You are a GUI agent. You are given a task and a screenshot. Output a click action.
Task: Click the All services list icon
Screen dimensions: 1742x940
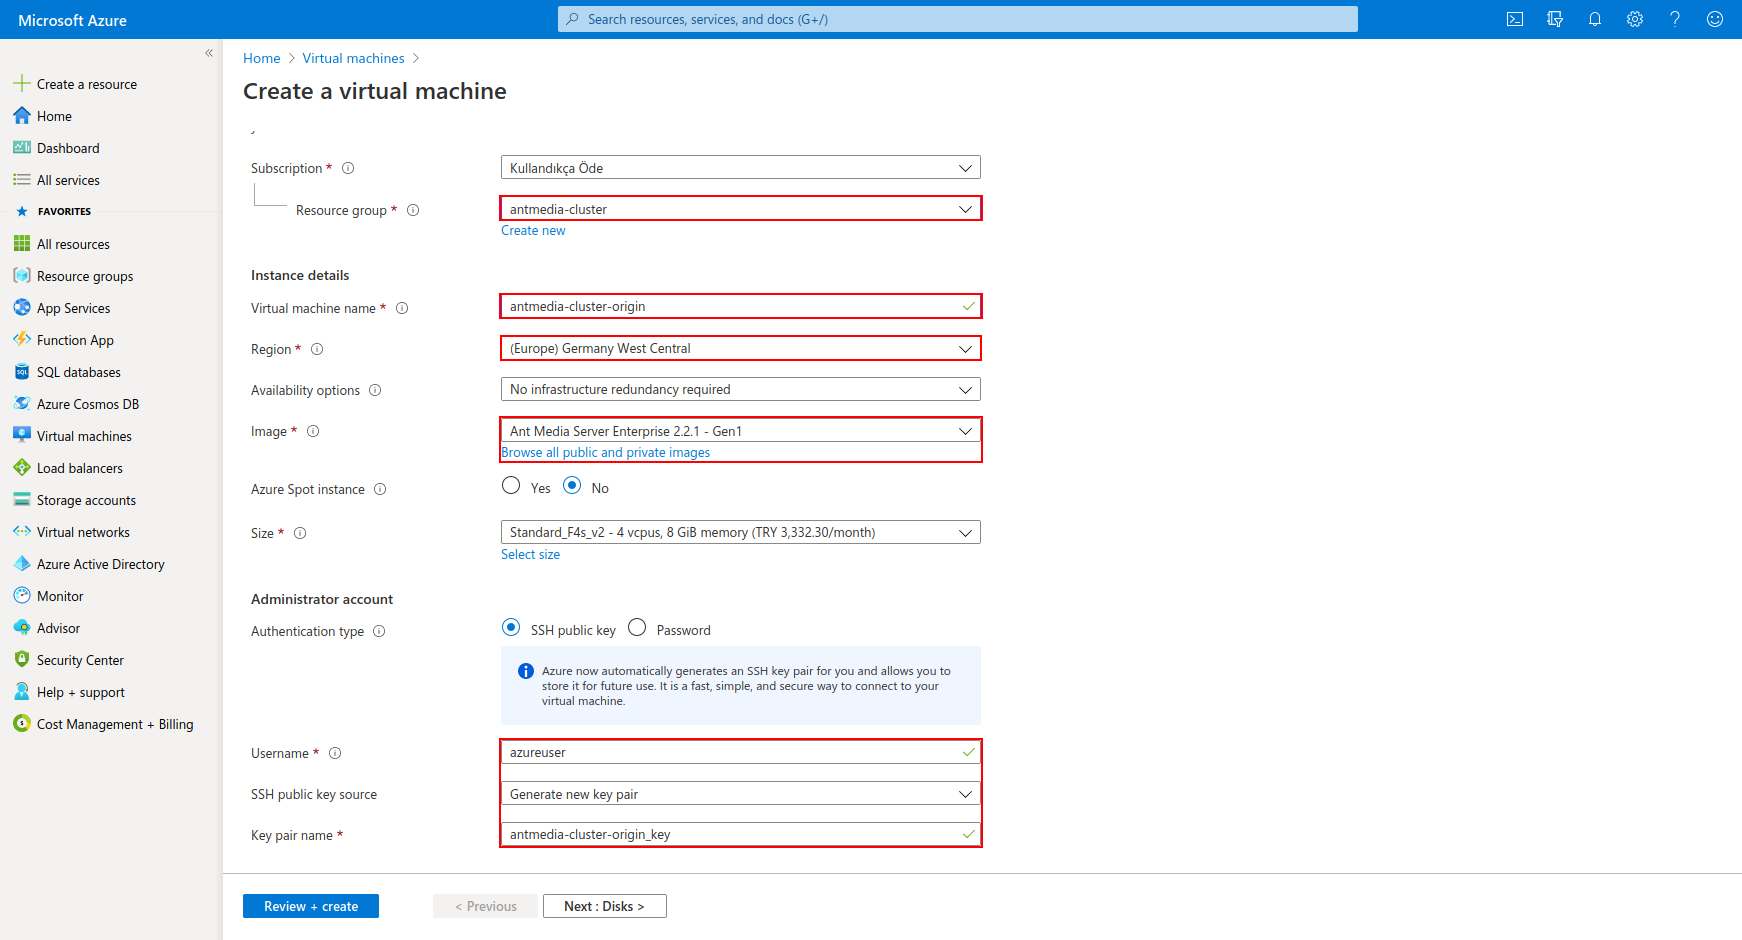click(x=22, y=180)
